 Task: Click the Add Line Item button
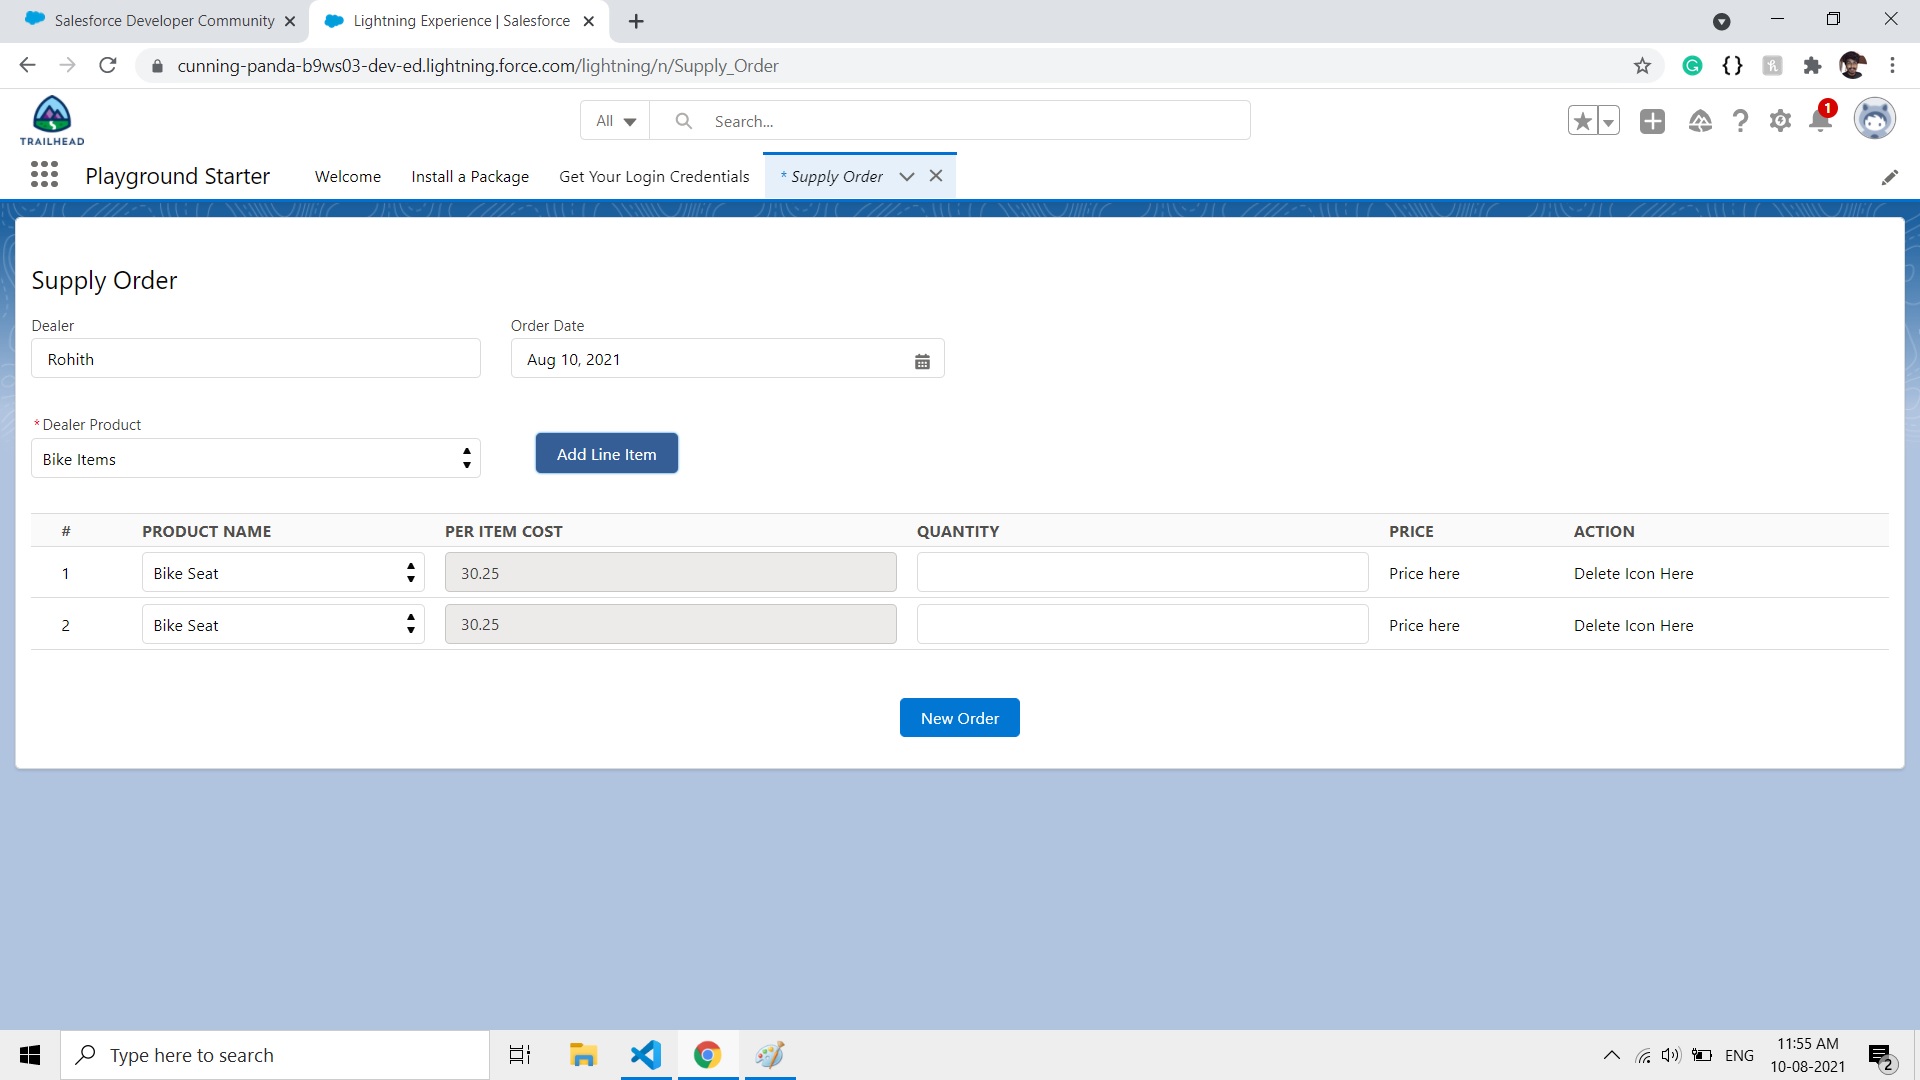point(606,453)
